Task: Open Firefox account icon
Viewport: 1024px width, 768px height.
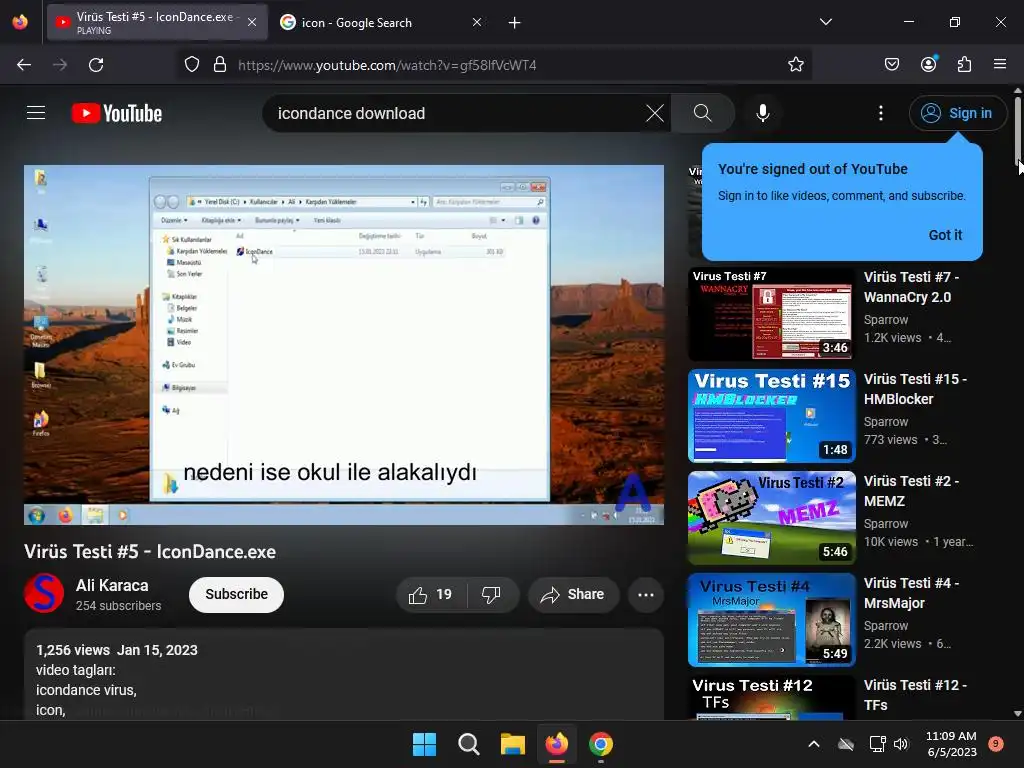Action: [928, 65]
